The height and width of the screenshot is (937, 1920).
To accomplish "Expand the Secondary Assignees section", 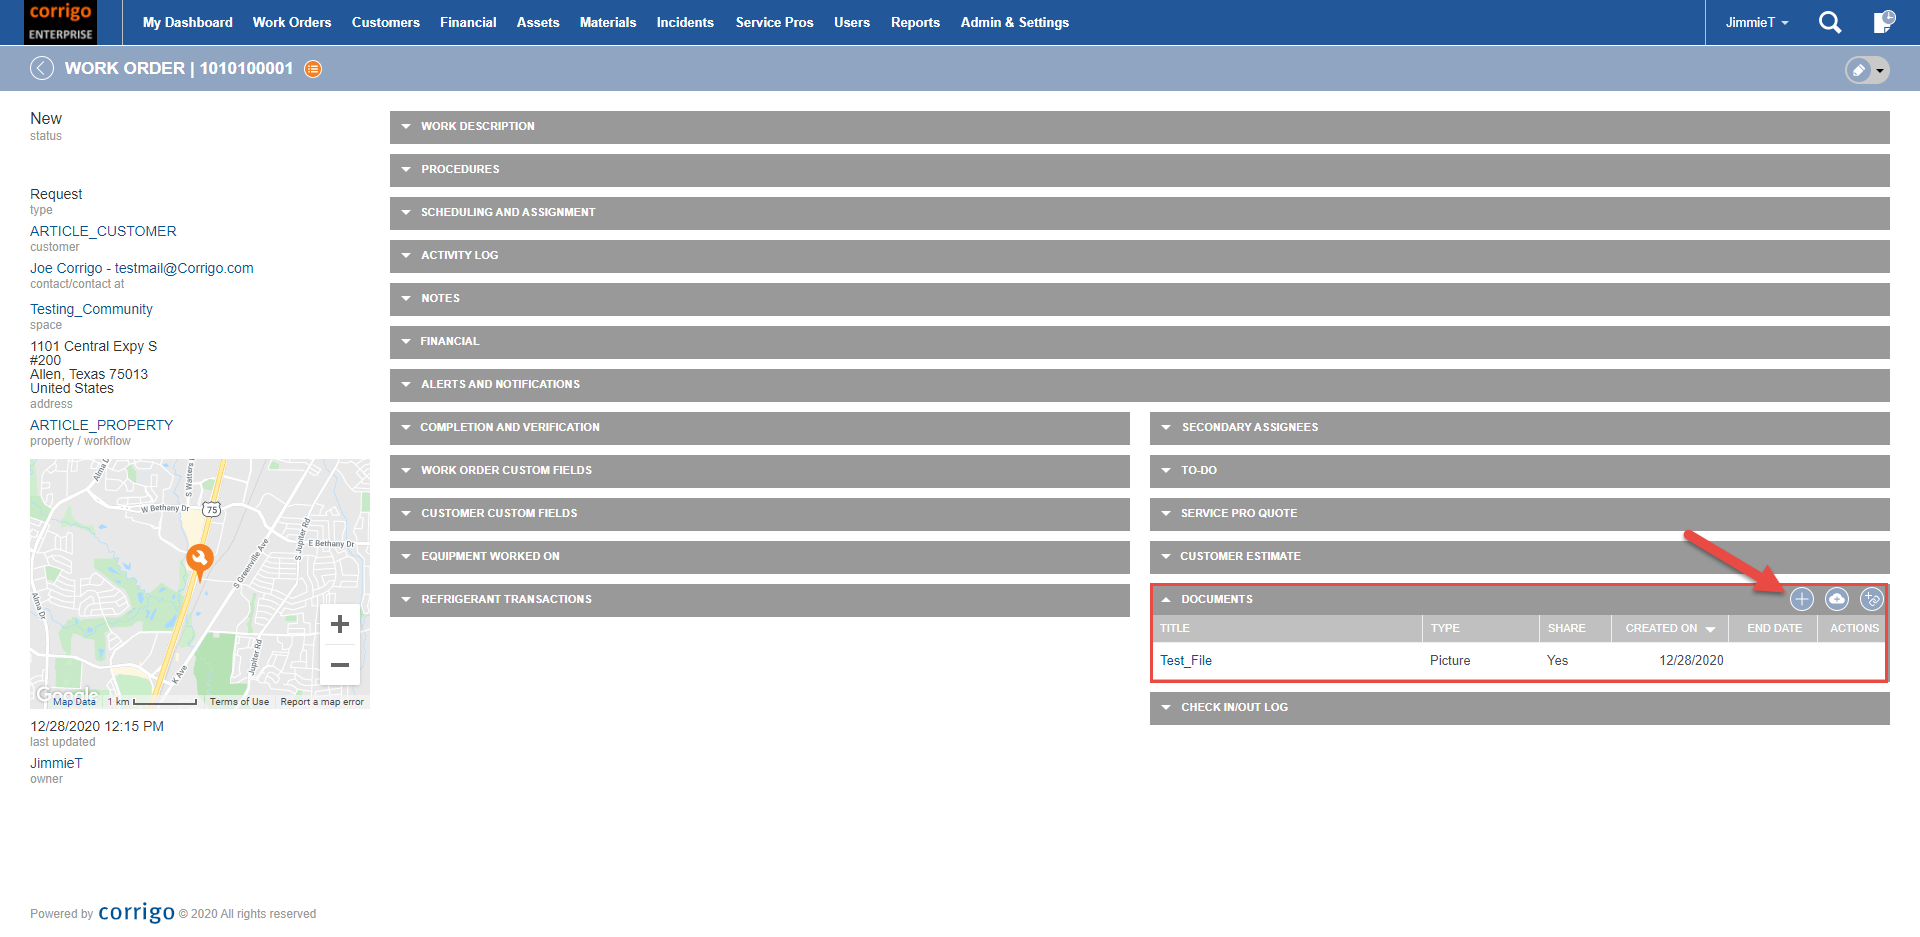I will 1520,428.
